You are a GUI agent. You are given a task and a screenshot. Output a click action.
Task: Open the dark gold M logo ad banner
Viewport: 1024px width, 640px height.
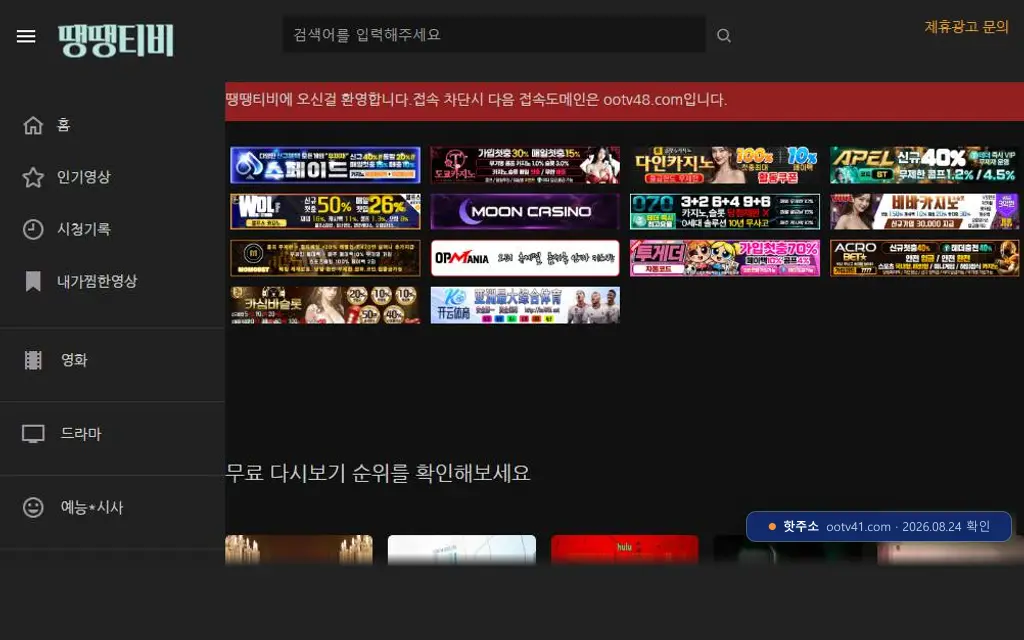(x=325, y=258)
